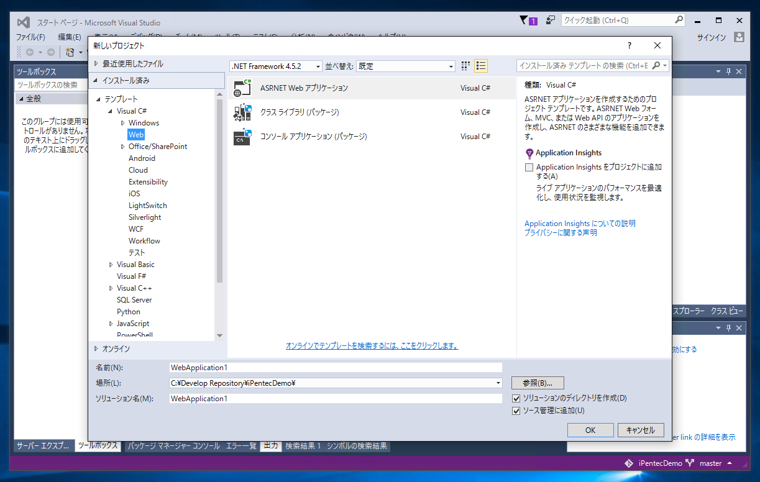Expand the オンライン section
The image size is (760, 482).
click(x=96, y=349)
